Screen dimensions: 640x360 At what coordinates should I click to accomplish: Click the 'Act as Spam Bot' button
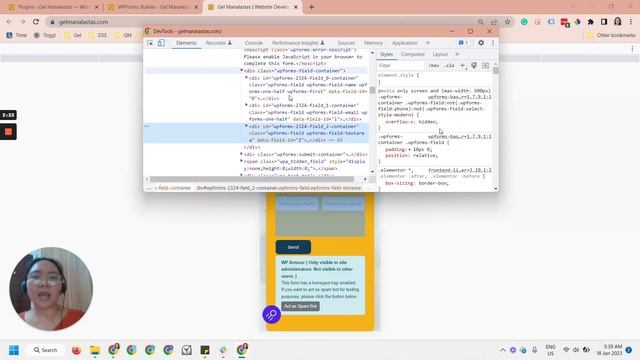(x=300, y=306)
